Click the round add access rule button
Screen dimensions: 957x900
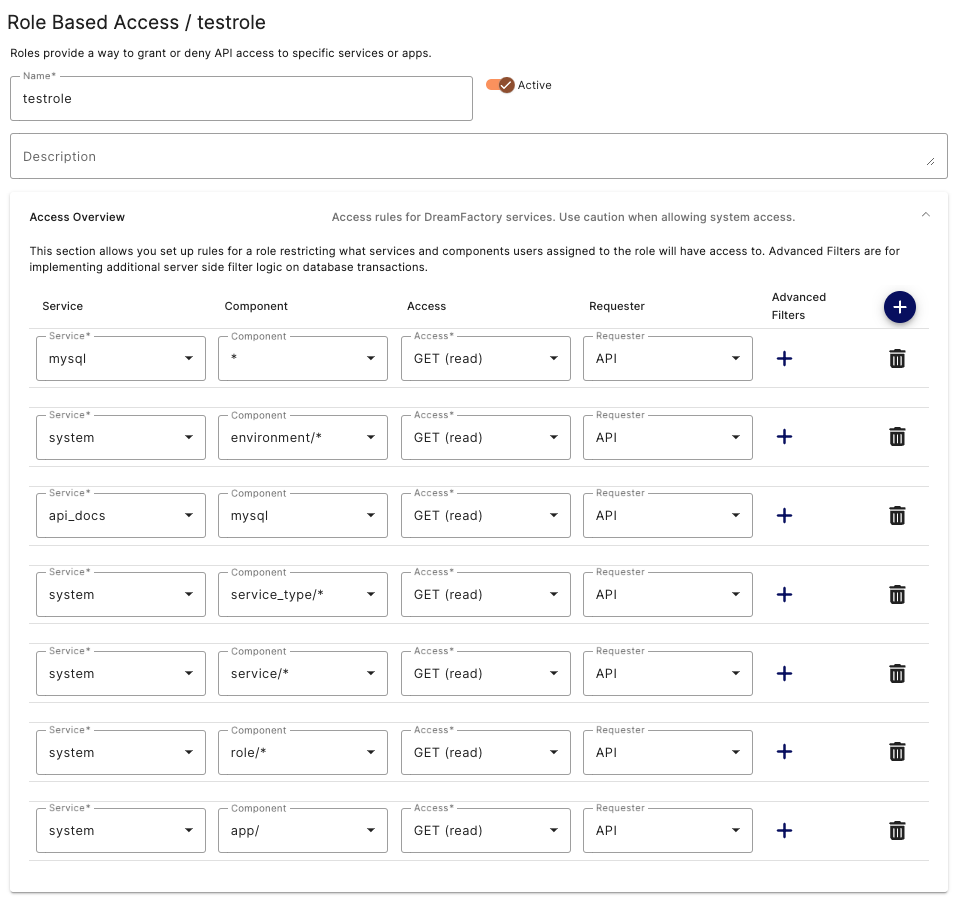(x=899, y=308)
